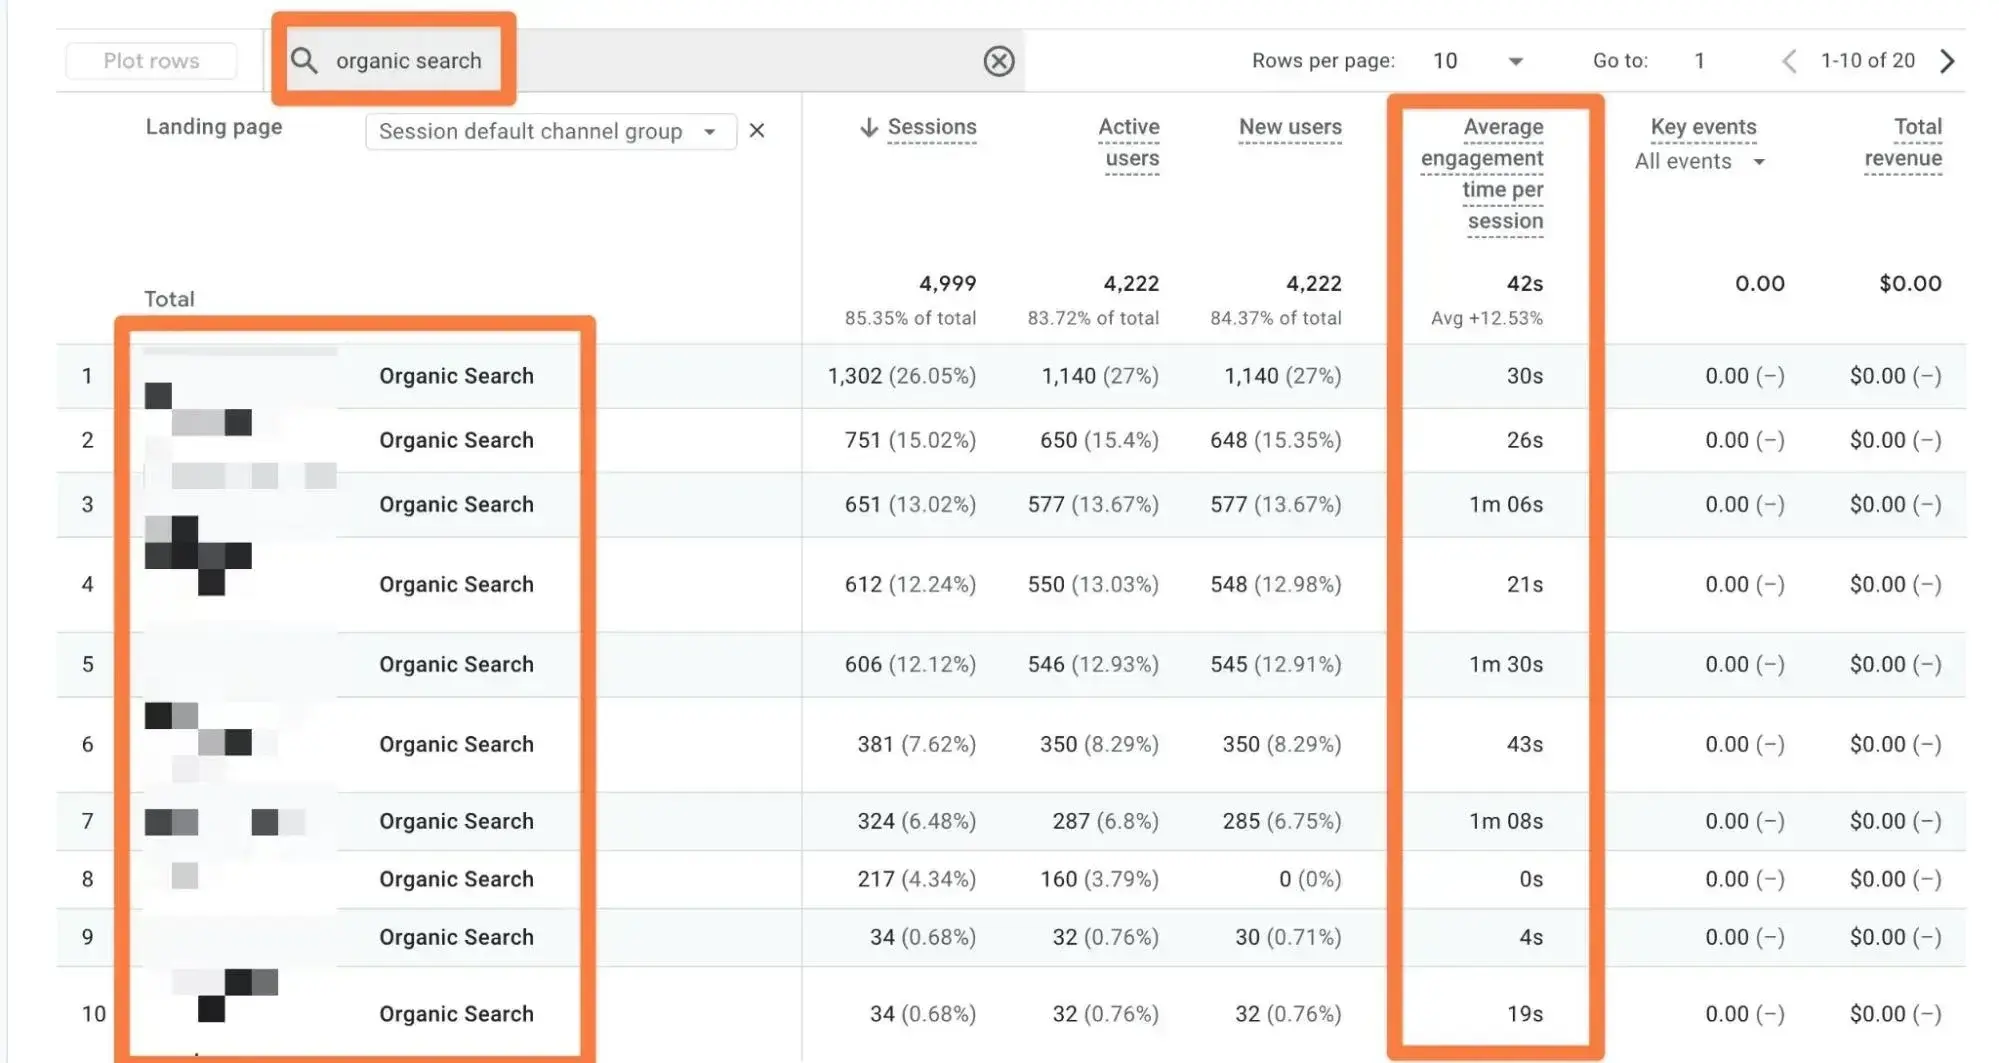
Task: Click the previous page chevron
Action: (x=1790, y=61)
